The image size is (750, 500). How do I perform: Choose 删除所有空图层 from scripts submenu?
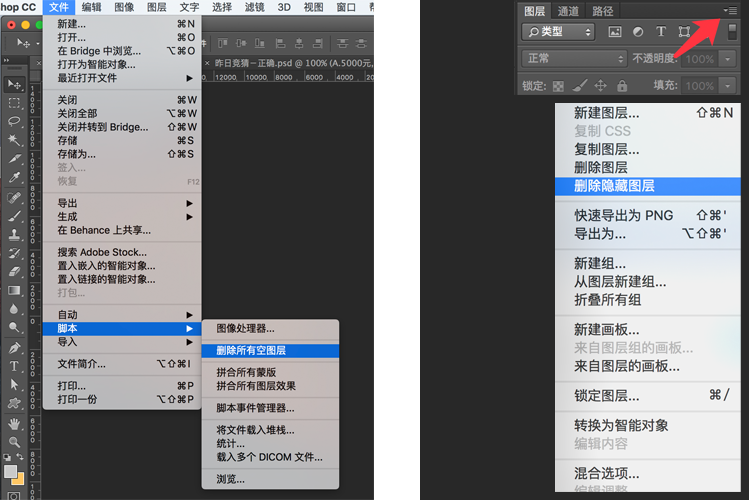point(251,350)
